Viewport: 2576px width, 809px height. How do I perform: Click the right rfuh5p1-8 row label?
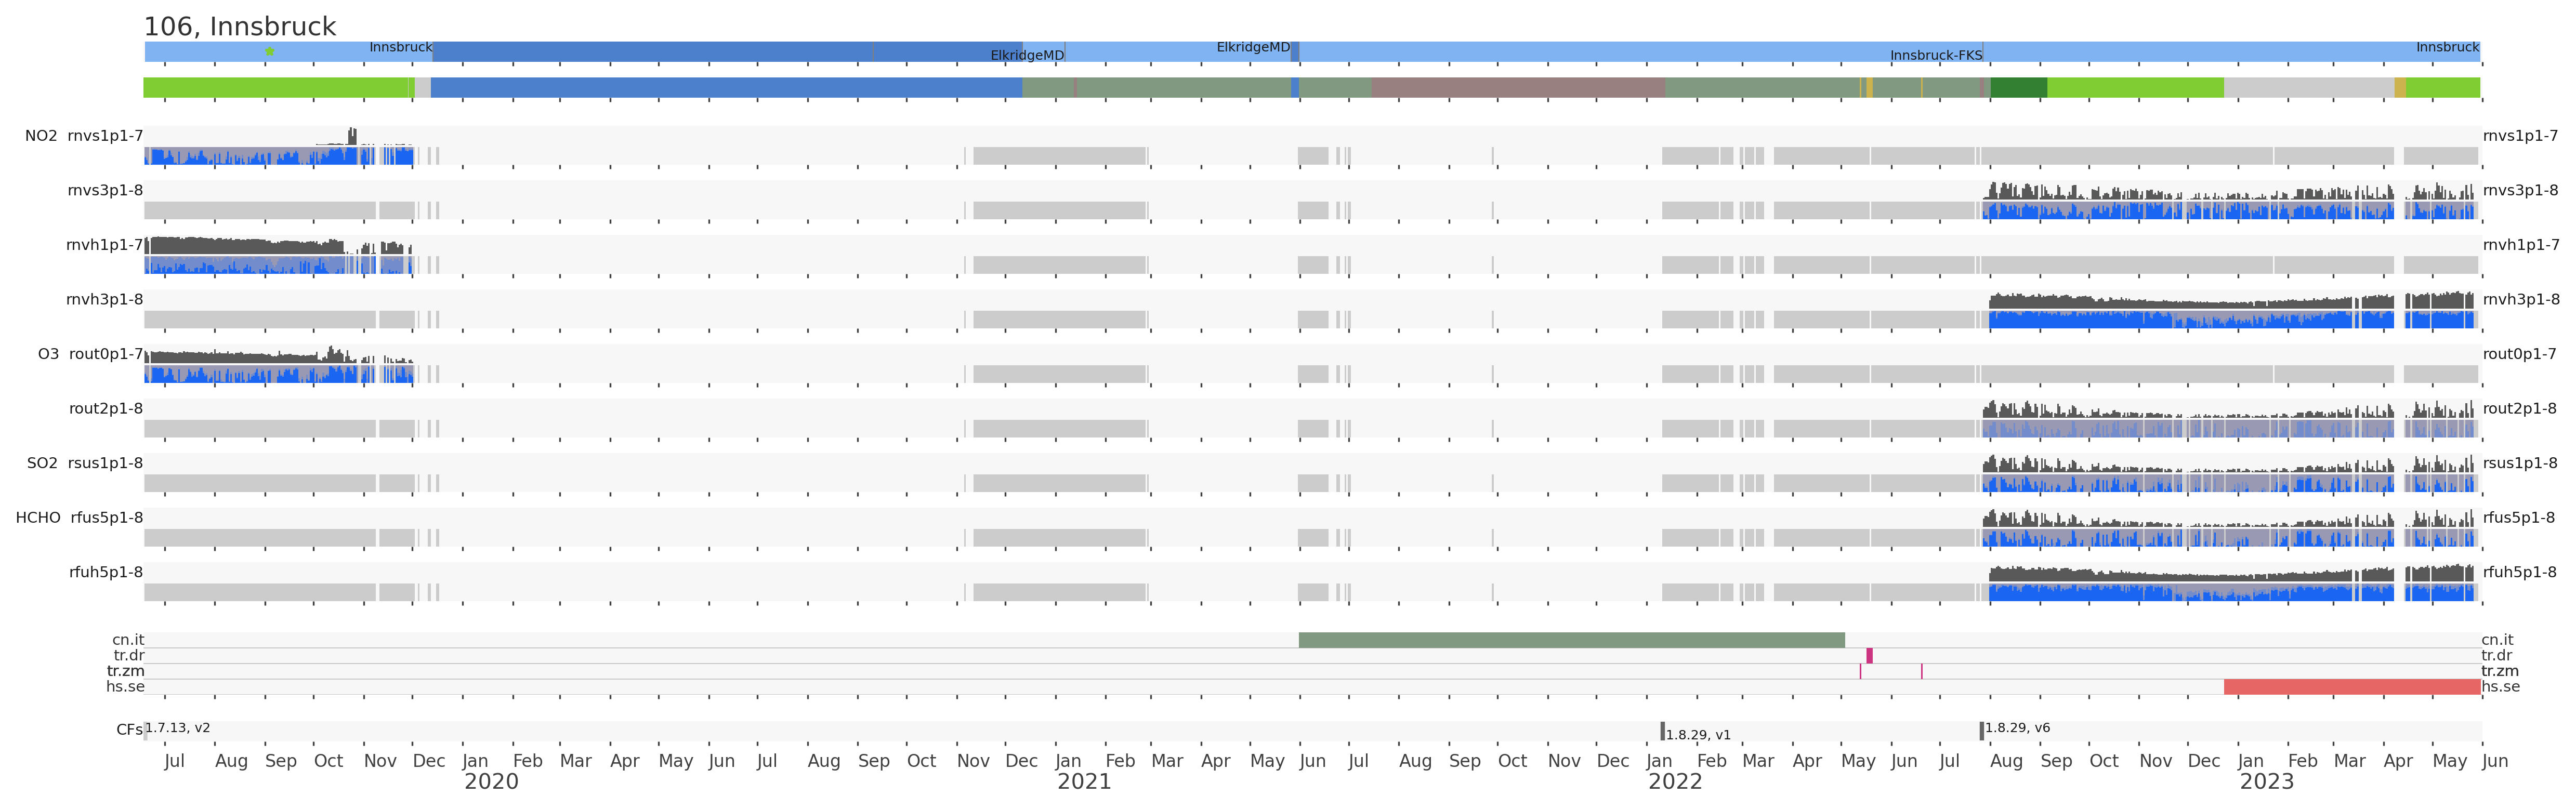coord(2519,572)
